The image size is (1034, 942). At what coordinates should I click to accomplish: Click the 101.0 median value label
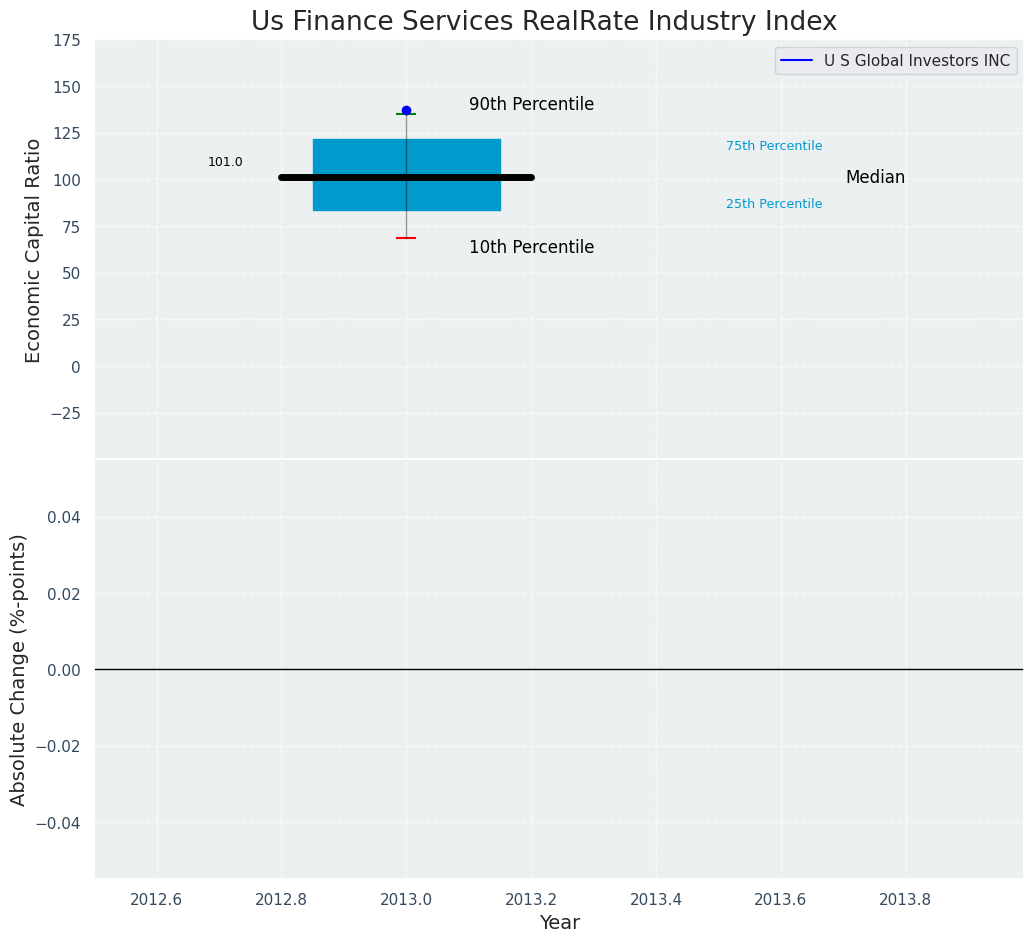tap(225, 162)
